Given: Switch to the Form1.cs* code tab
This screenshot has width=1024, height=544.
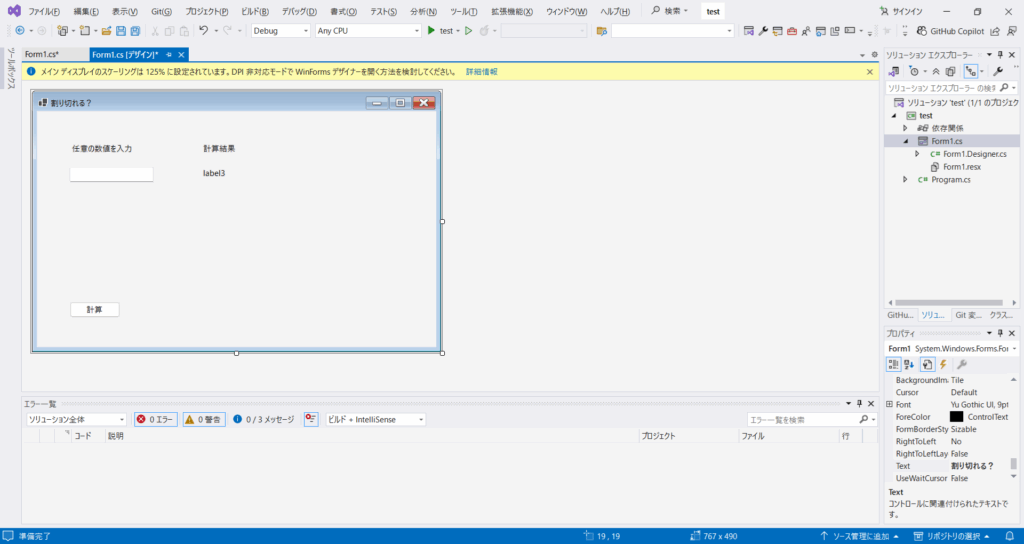Looking at the screenshot, I should click(x=42, y=54).
